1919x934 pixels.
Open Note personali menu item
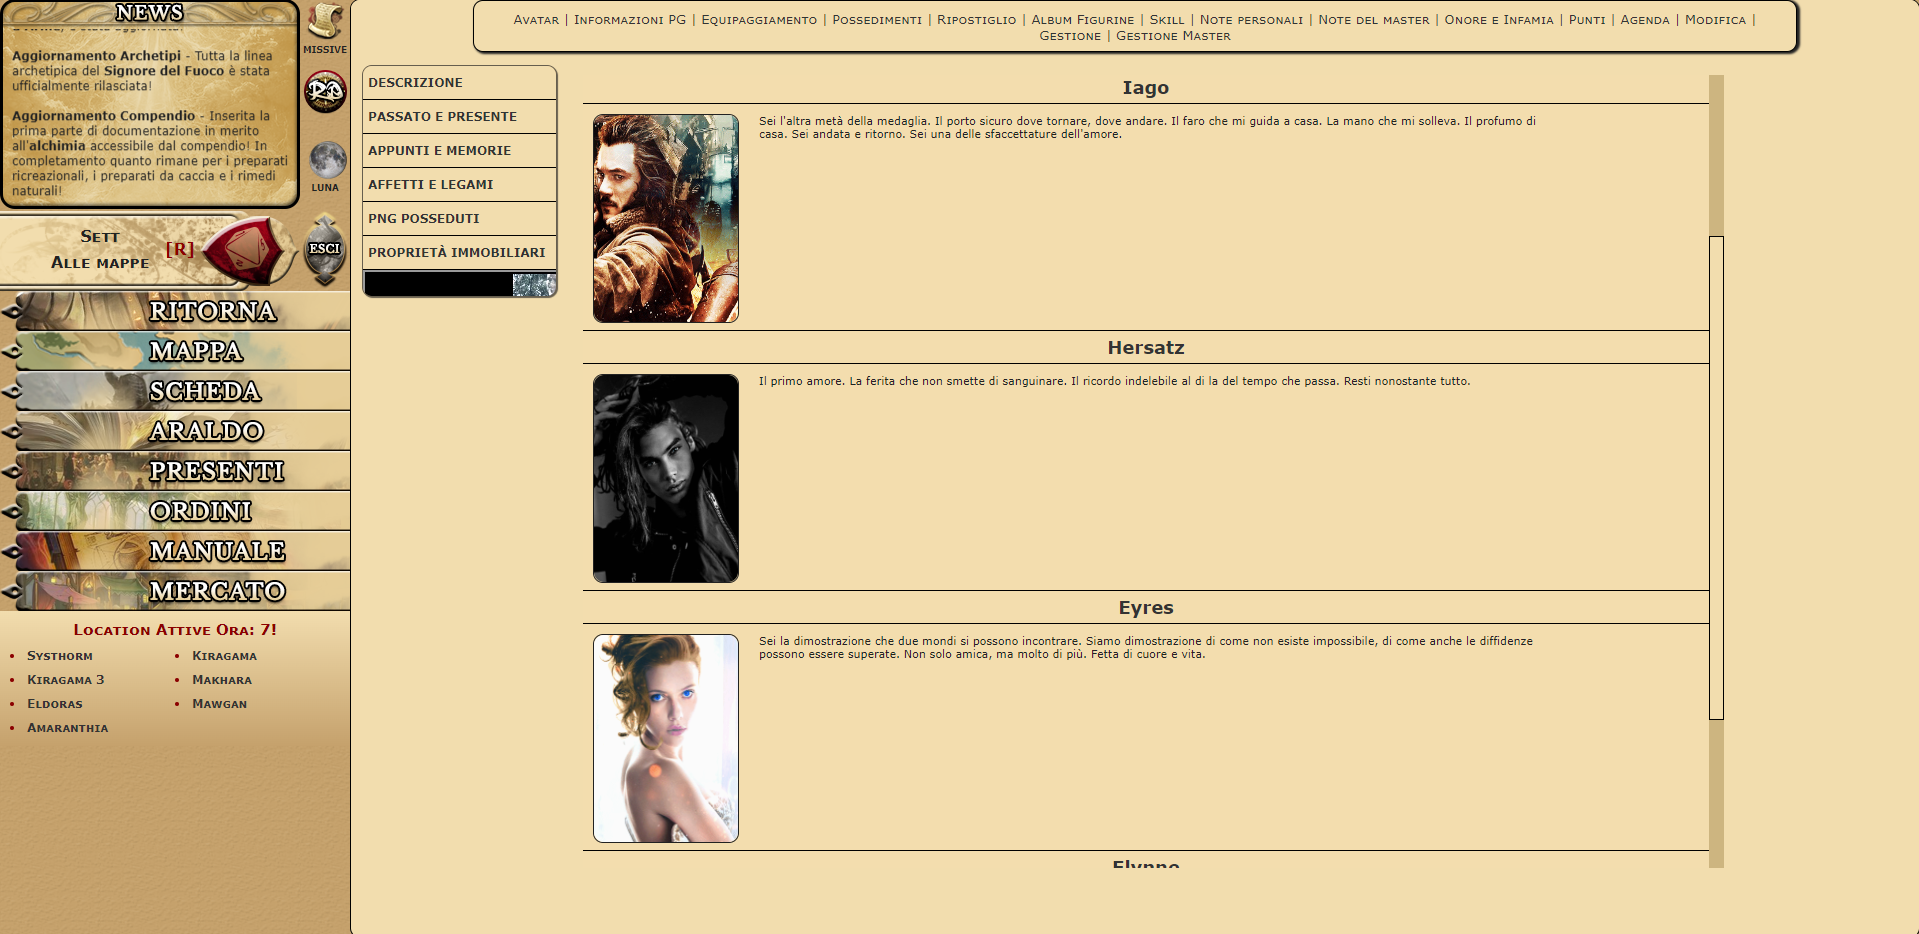pos(1251,20)
